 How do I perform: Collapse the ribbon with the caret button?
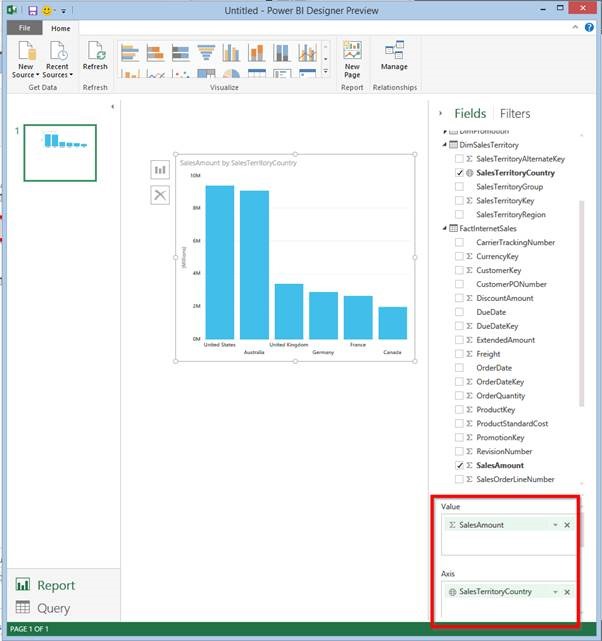[575, 27]
